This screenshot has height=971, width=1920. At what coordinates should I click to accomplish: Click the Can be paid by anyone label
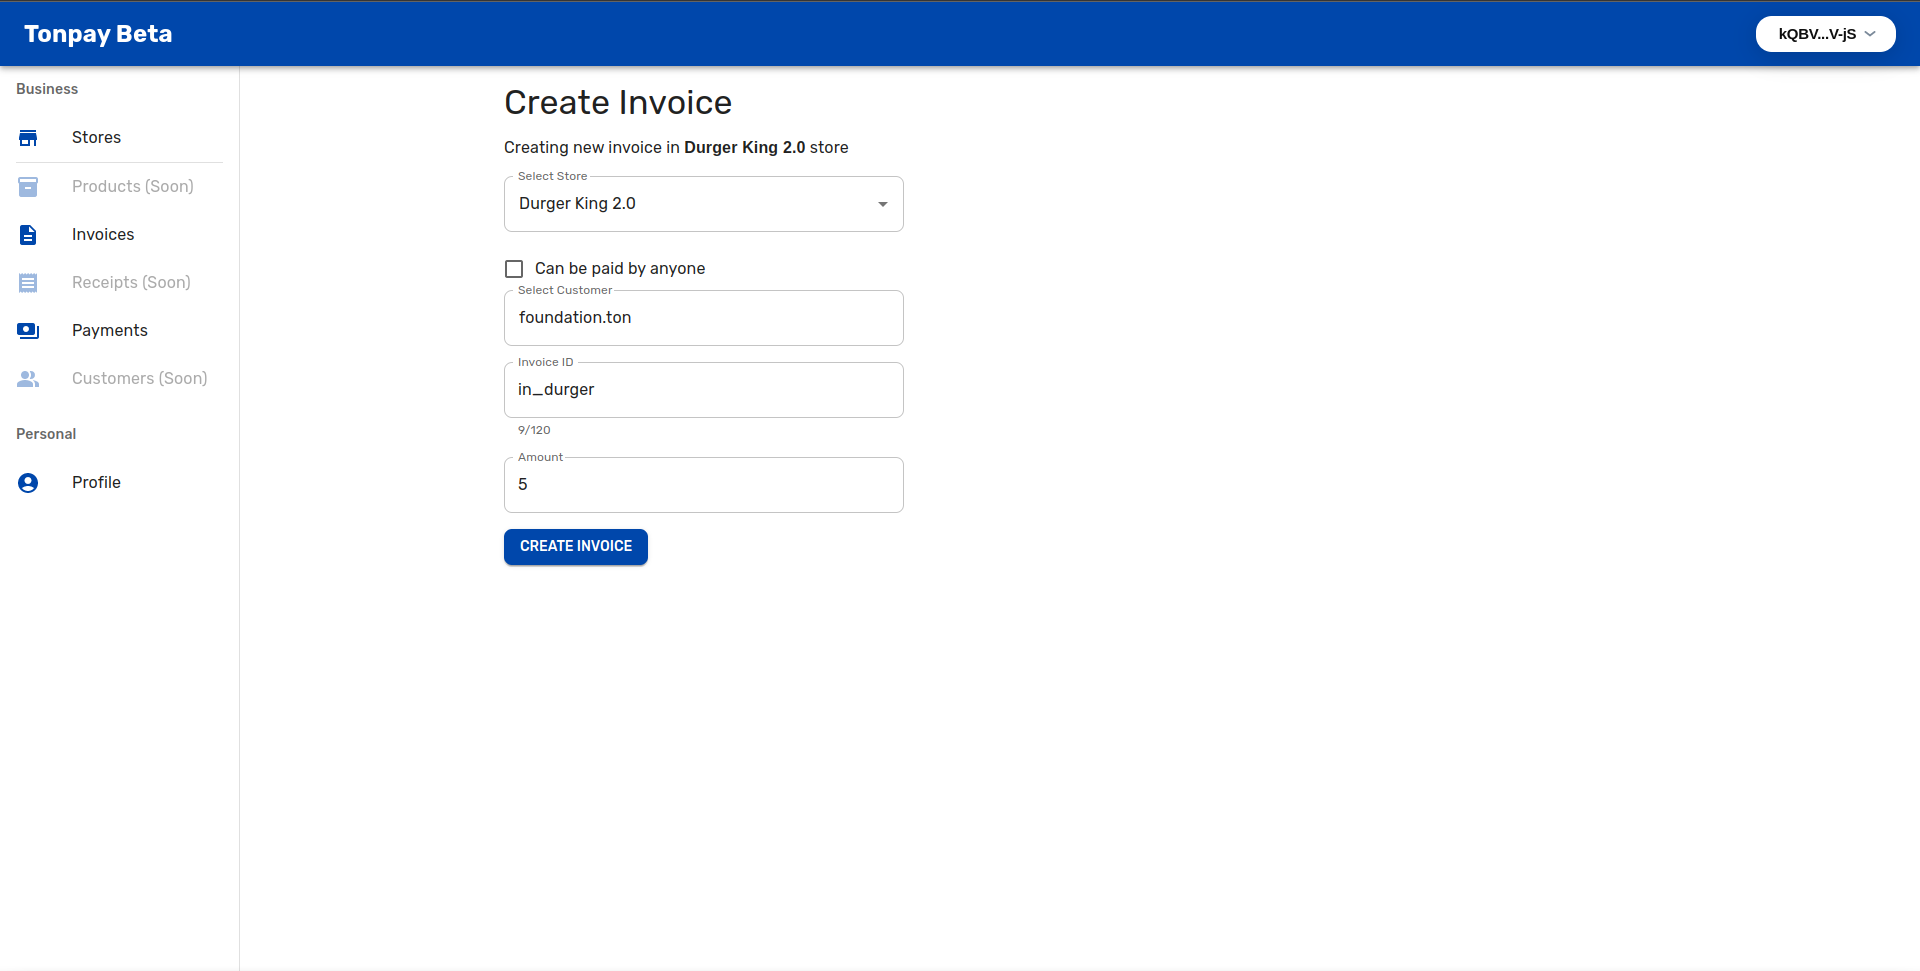620,269
